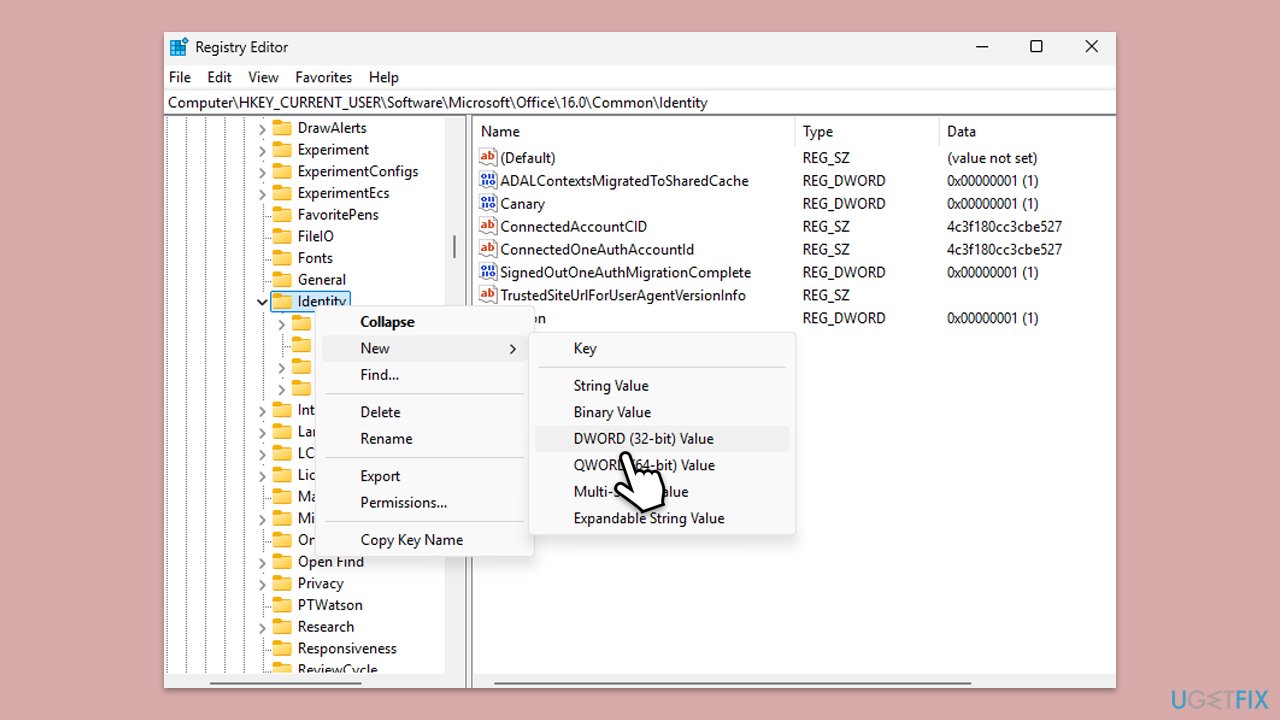1280x720 pixels.
Task: Choose Delete in the context menu
Action: (424, 412)
